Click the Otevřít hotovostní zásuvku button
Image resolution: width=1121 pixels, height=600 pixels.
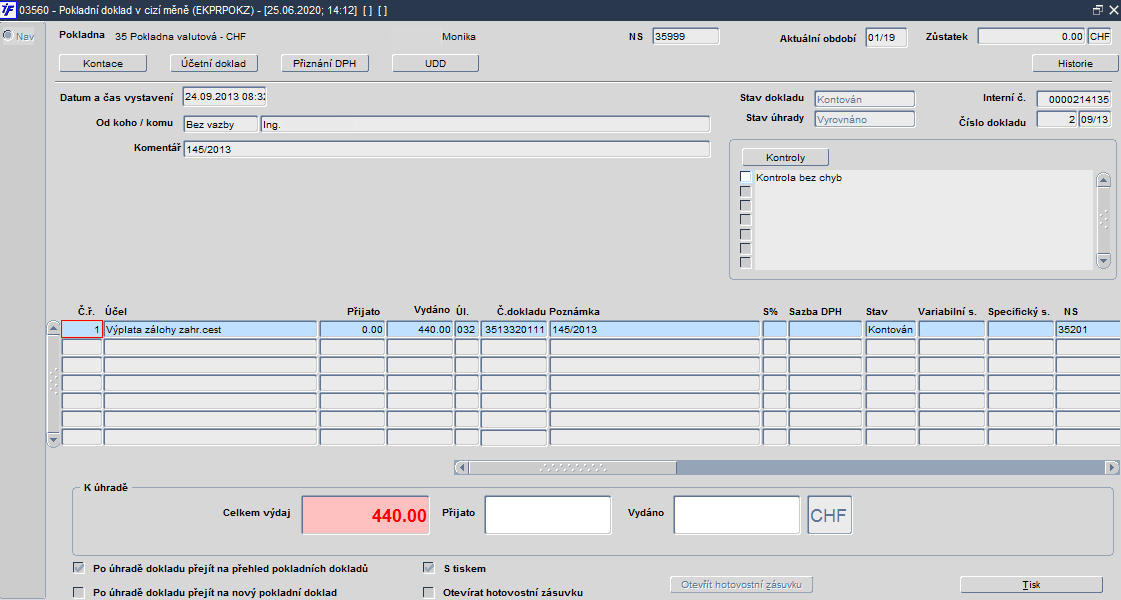pos(741,584)
